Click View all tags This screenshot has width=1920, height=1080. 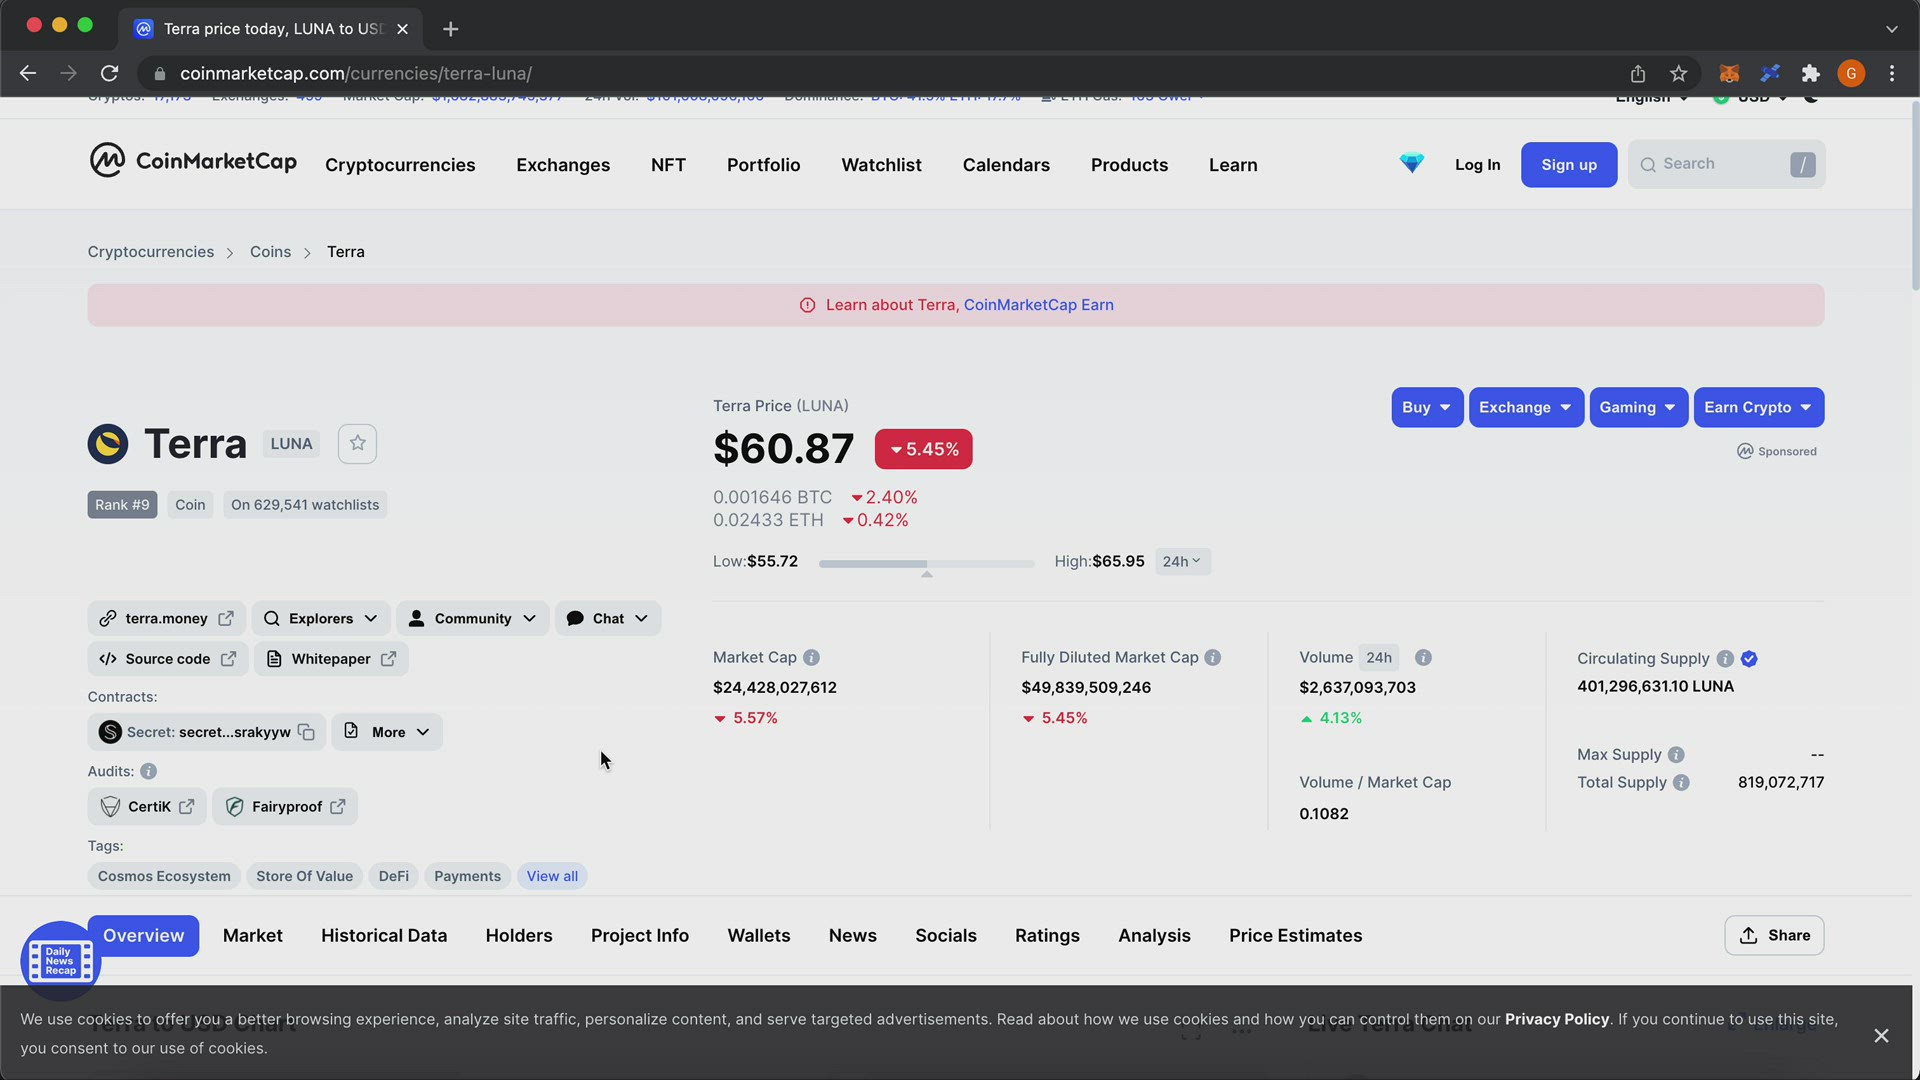(x=552, y=877)
